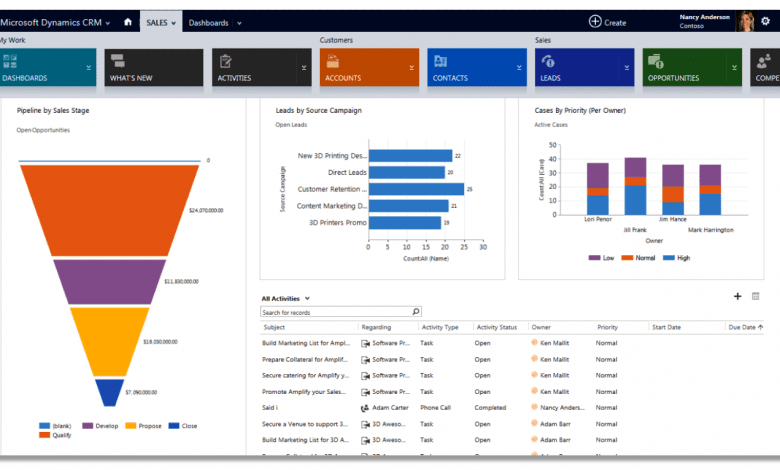The width and height of the screenshot is (780, 470).
Task: Click the Activity Status column header
Action: point(496,327)
